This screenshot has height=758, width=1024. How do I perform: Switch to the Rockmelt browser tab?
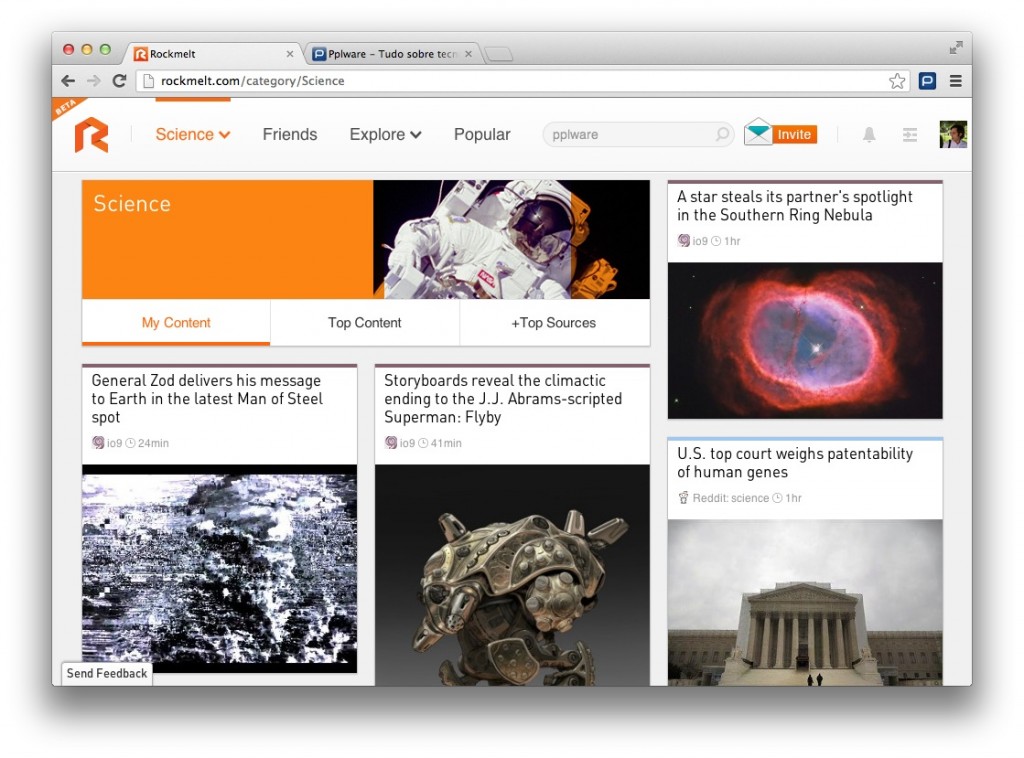[212, 54]
